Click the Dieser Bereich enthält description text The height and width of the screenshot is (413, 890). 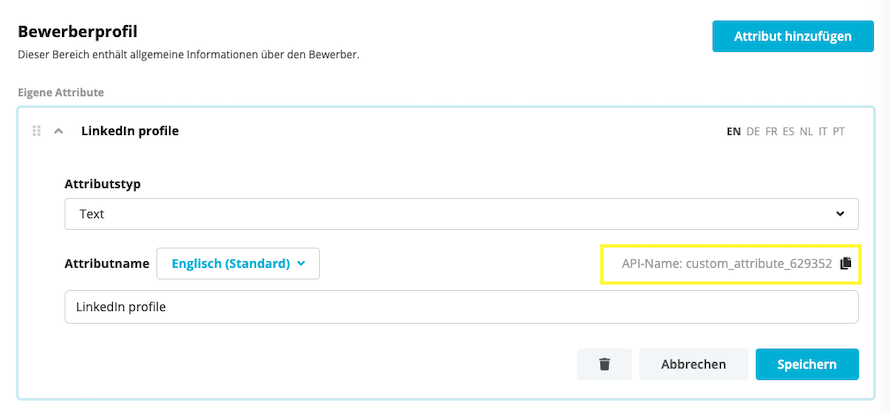click(x=189, y=56)
